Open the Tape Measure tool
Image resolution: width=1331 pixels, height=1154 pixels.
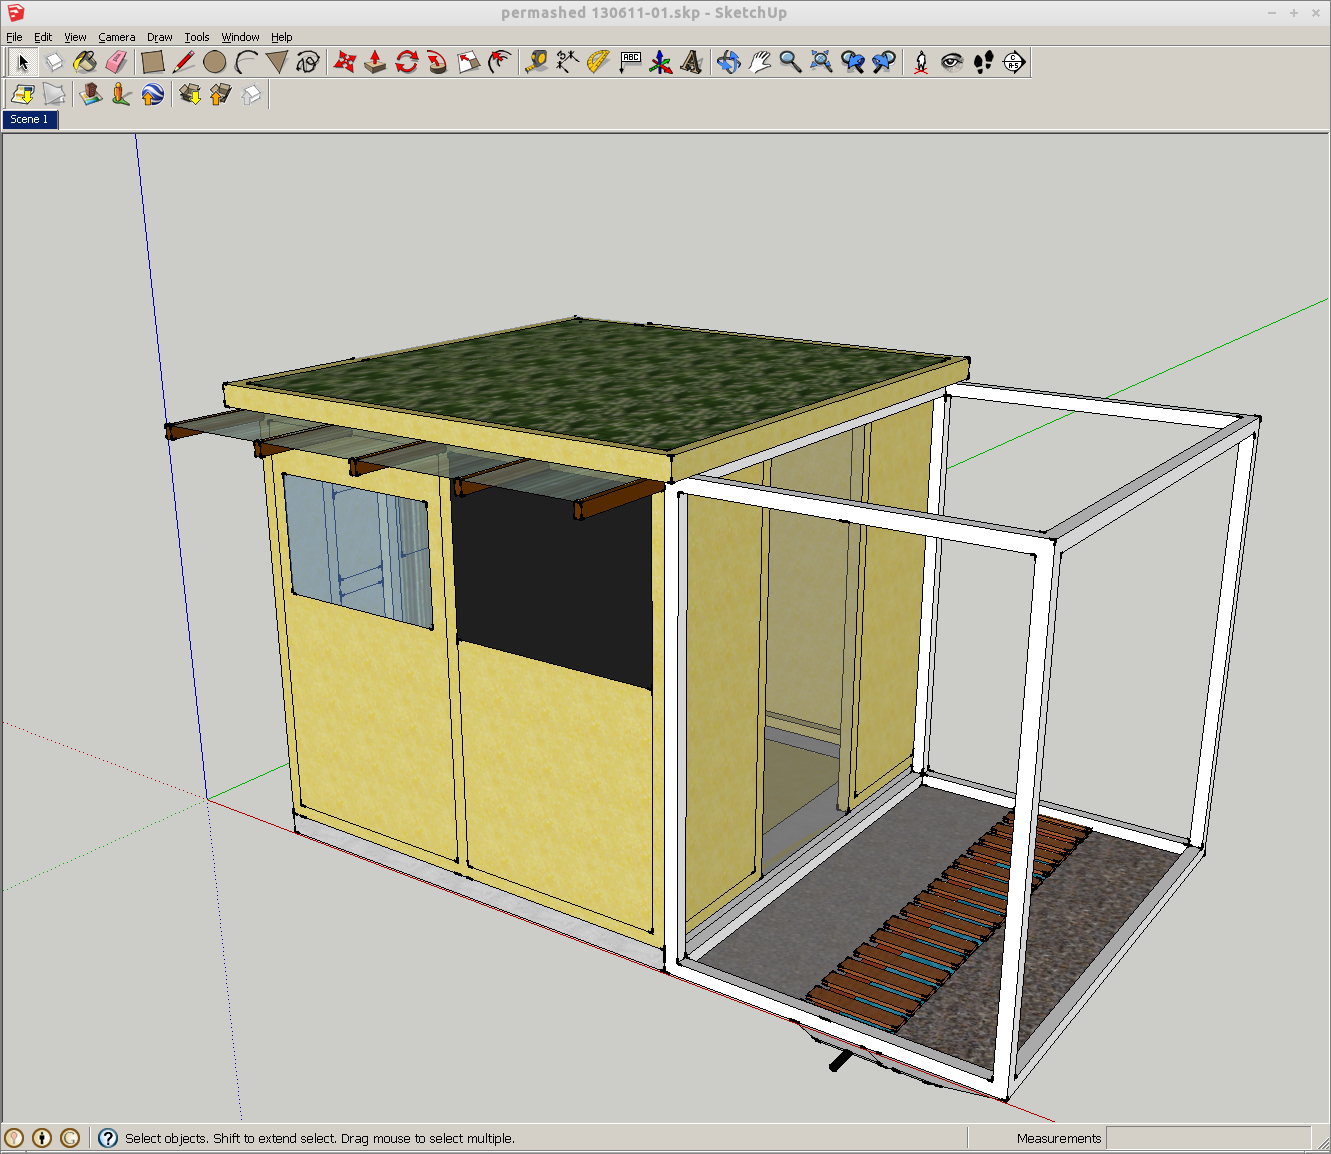537,62
